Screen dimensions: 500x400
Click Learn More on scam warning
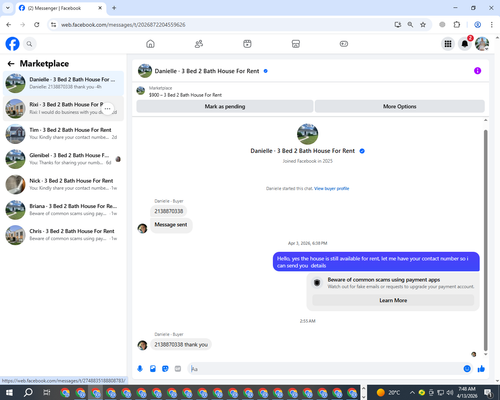click(x=393, y=300)
